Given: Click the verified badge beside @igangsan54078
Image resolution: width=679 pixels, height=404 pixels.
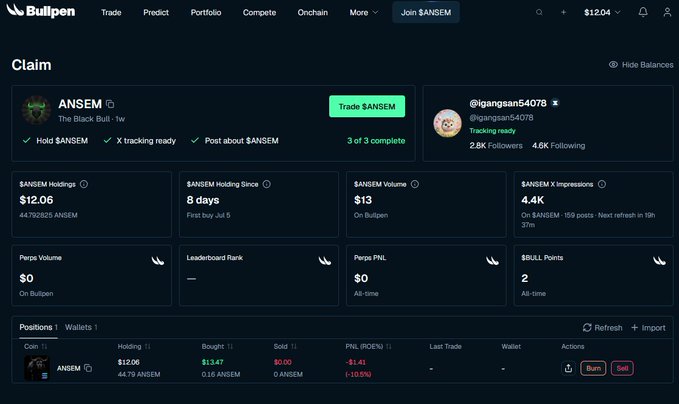Looking at the screenshot, I should [x=555, y=103].
